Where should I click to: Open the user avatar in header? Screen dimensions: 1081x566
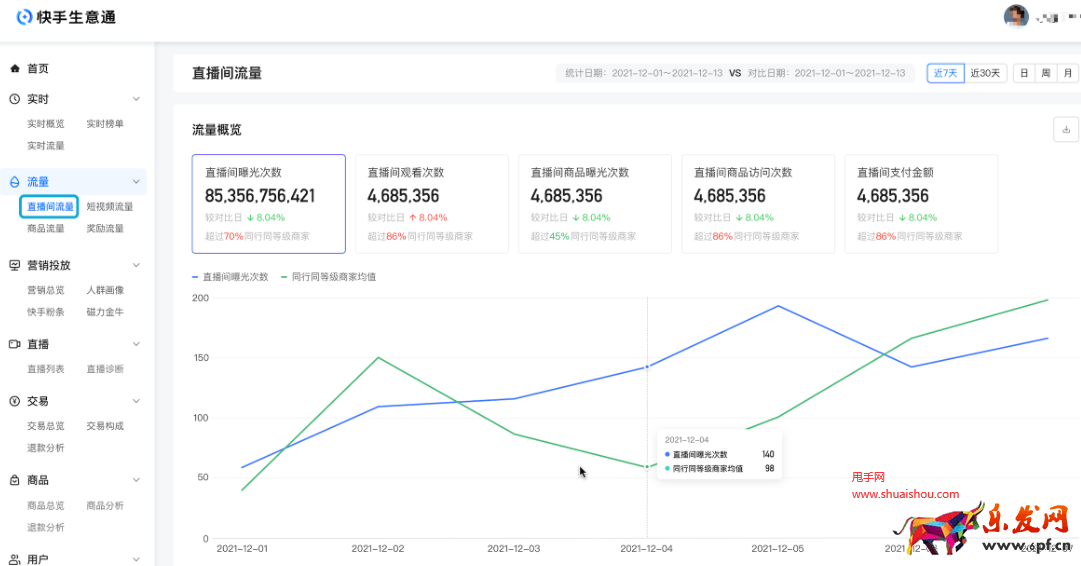pos(1015,17)
